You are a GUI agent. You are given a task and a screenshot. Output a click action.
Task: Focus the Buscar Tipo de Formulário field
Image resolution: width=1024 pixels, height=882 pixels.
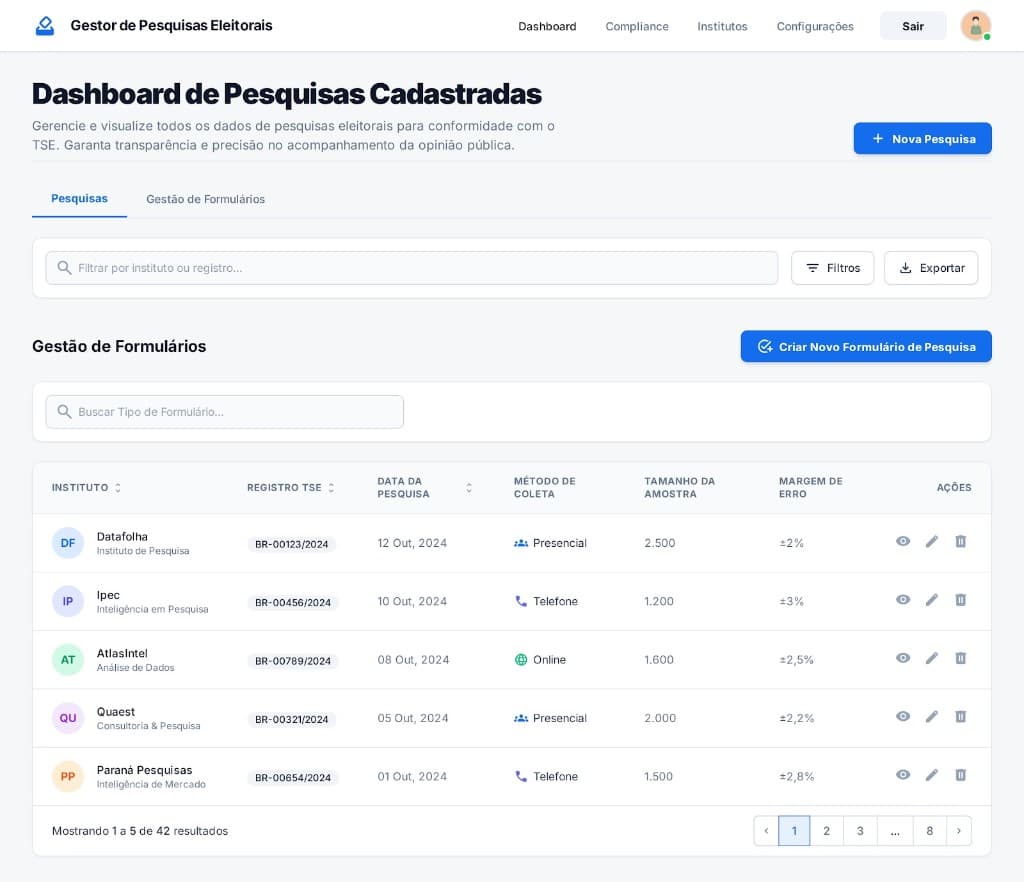[225, 412]
